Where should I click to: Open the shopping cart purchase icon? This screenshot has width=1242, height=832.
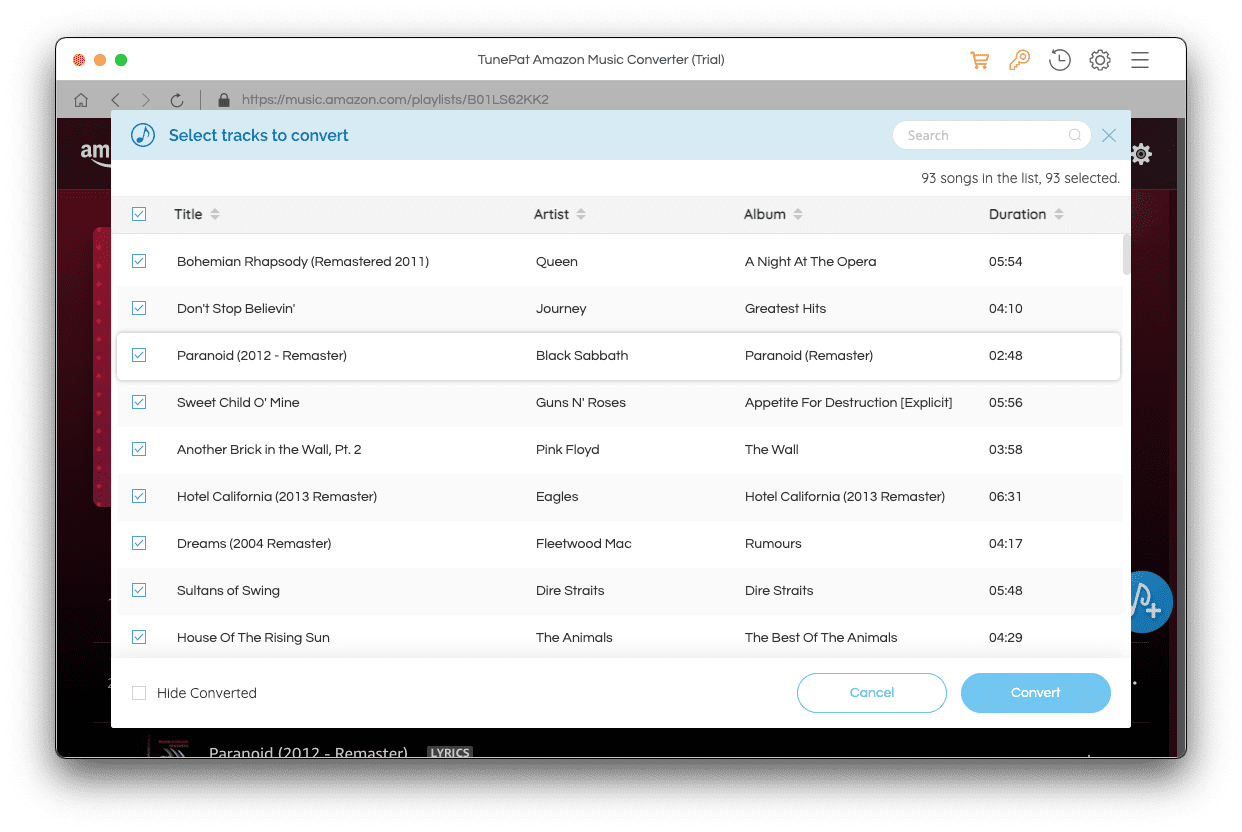(x=979, y=60)
